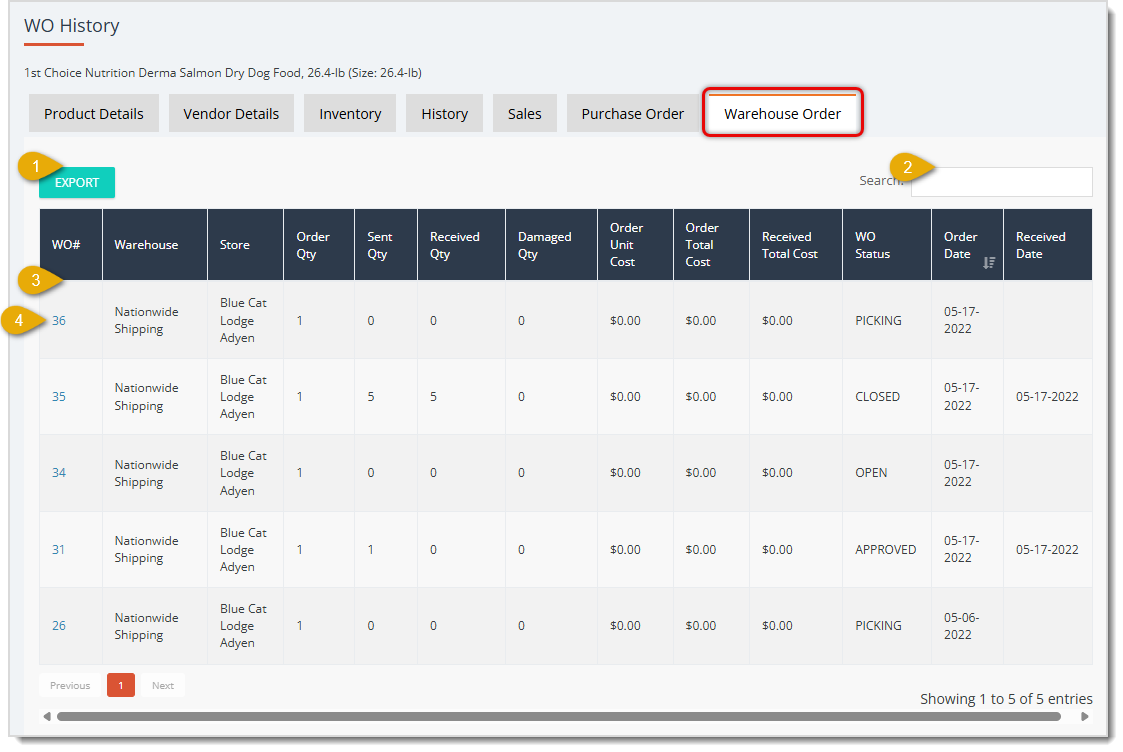Select the Warehouse Order tab
Screen dimensions: 1123x752
click(x=783, y=113)
